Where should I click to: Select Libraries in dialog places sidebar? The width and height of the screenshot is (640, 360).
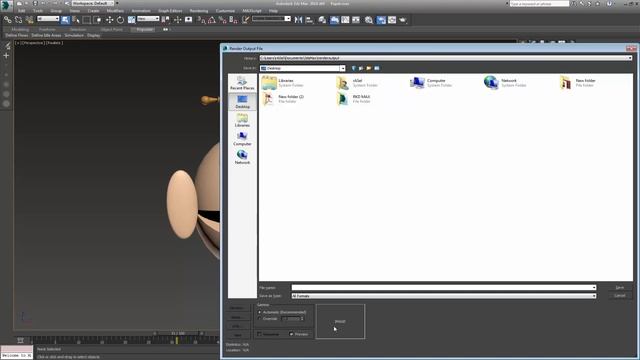242,120
